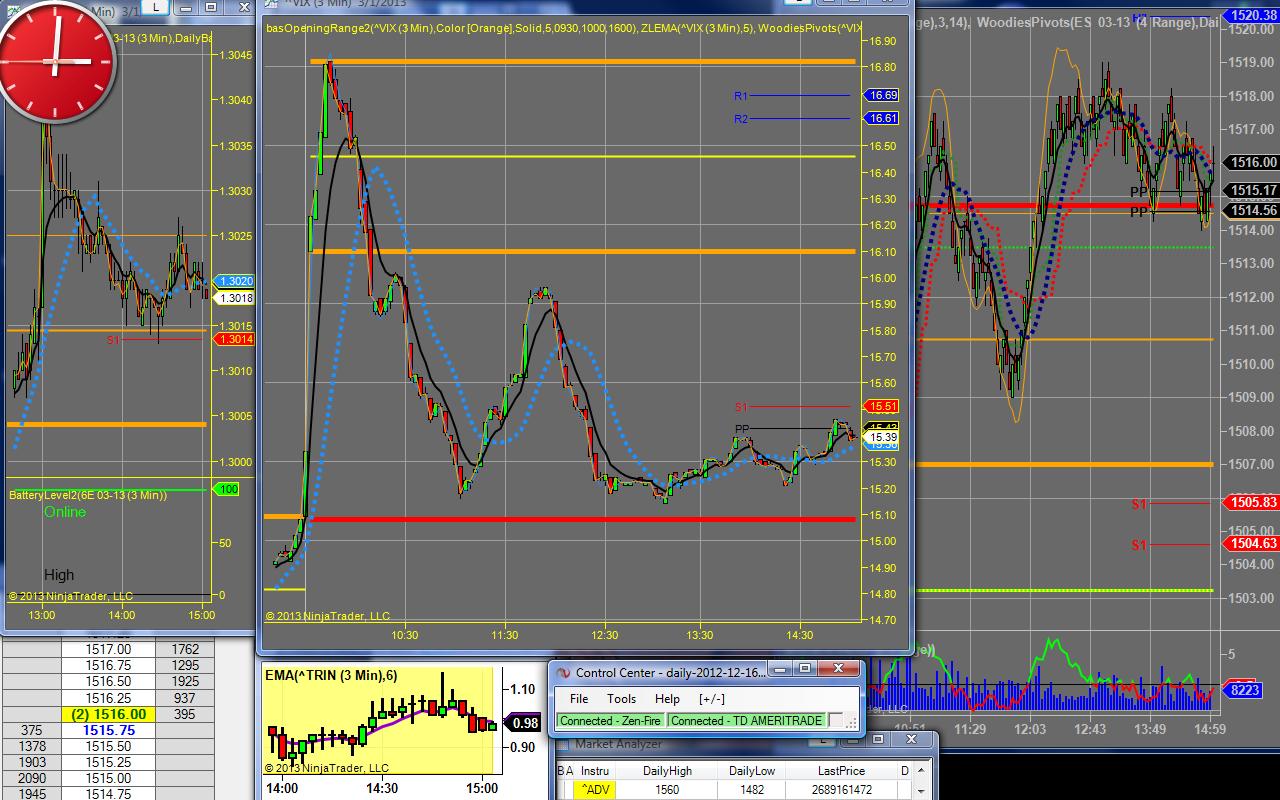Toggle the [+/-] expand control in Control Center
This screenshot has height=800, width=1280.
coord(712,699)
